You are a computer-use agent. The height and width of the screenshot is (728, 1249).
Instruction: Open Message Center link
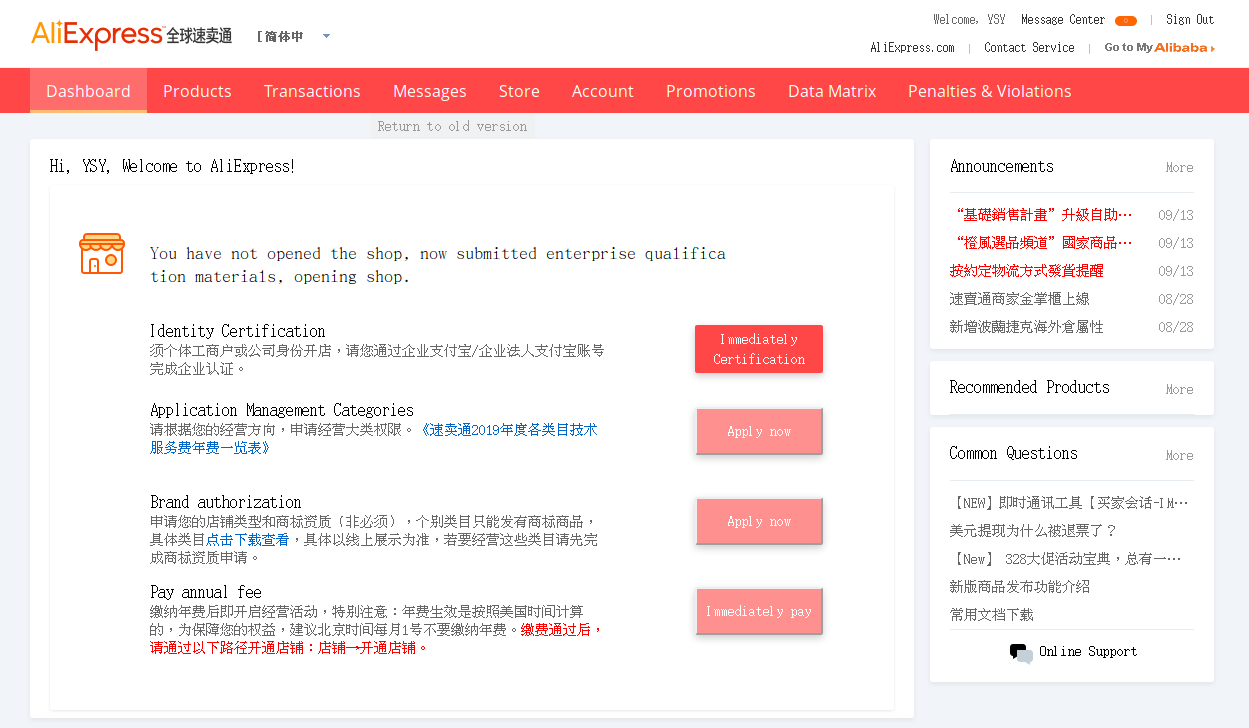(1062, 19)
